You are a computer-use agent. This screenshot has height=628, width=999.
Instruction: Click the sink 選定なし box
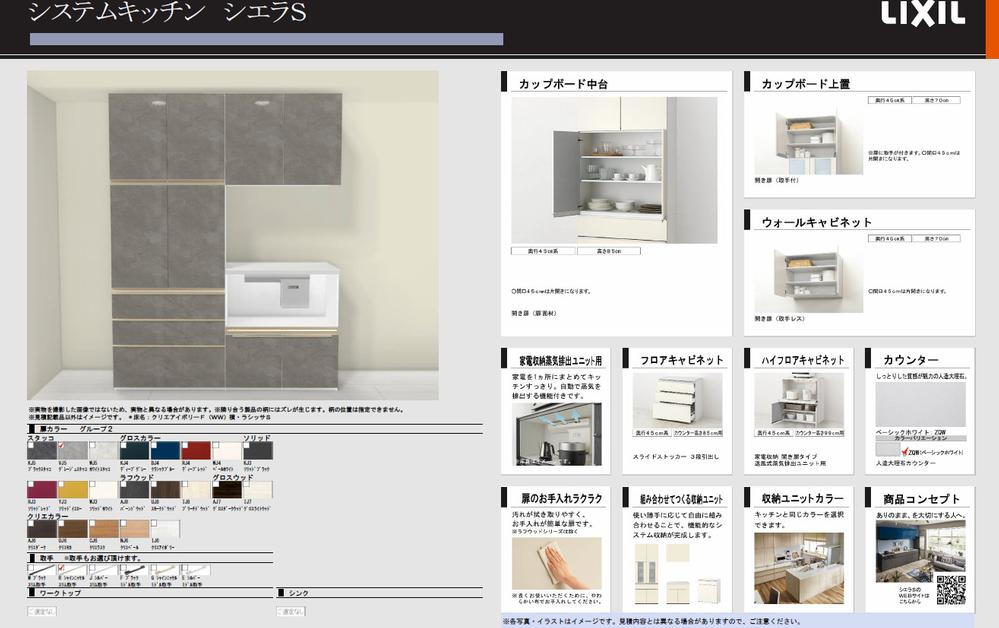291,611
